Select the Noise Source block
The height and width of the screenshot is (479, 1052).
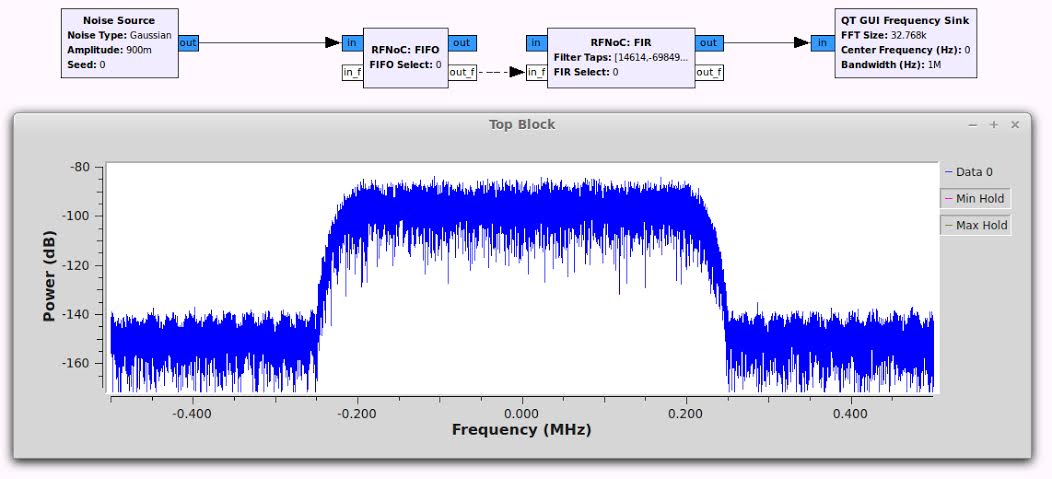(119, 42)
